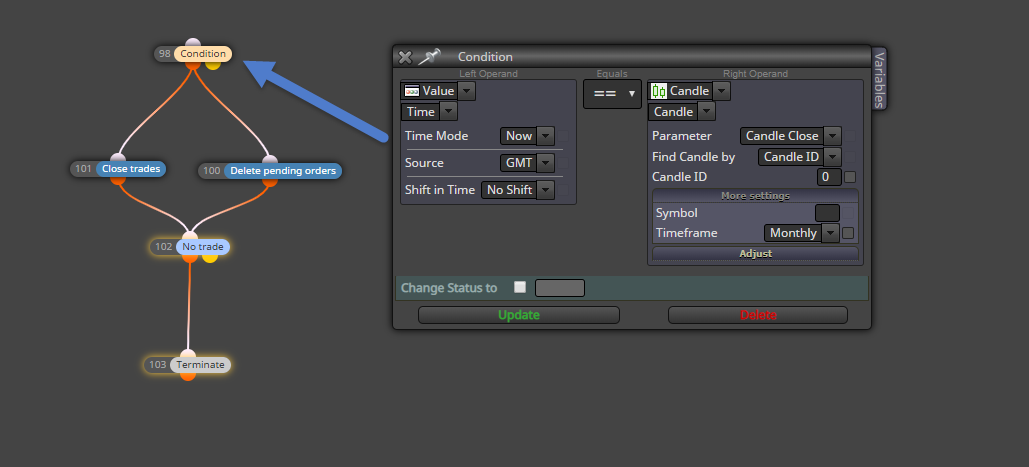Image resolution: width=1029 pixels, height=467 pixels.
Task: Open the Timeframe 'Monthly' dropdown
Action: pos(831,233)
